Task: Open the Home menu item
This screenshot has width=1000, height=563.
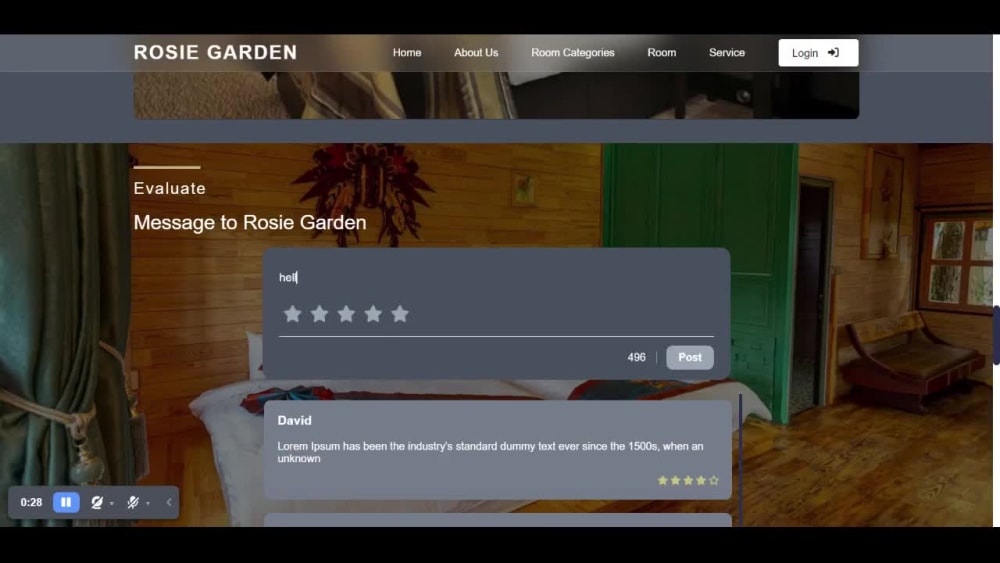Action: coord(407,53)
